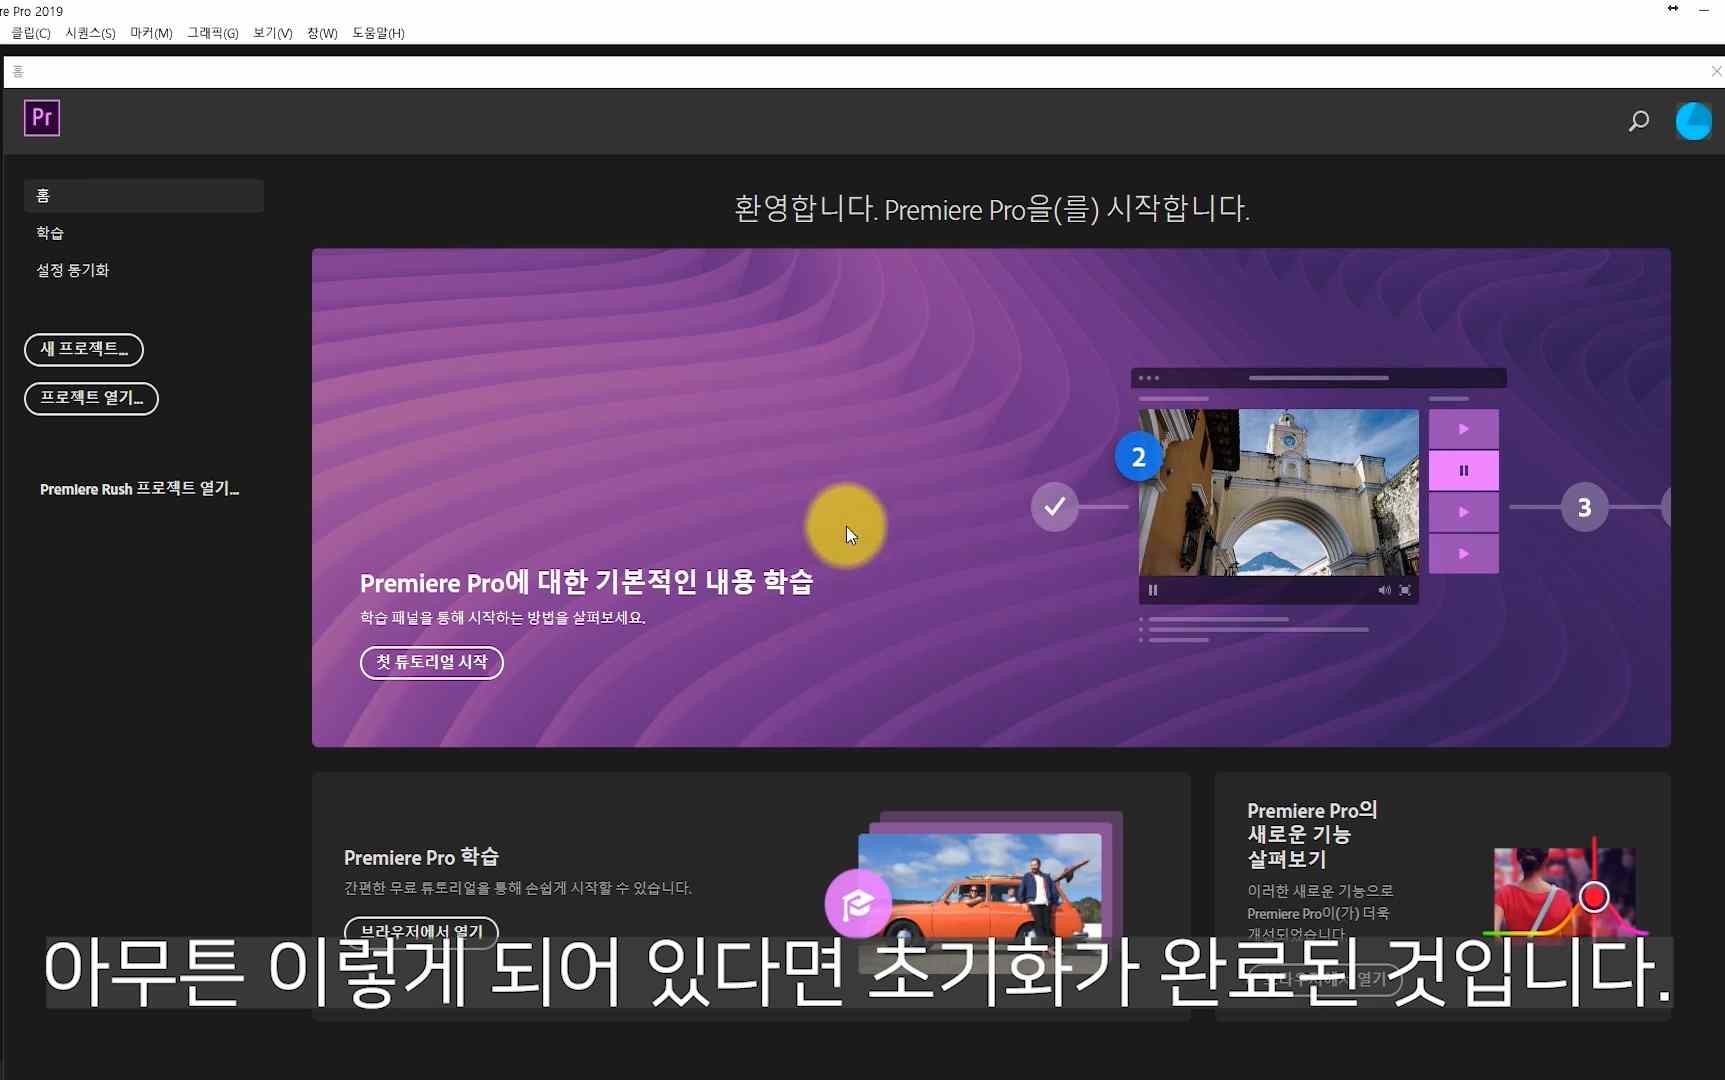
Task: Click the completed checkmark step circle
Action: (x=1054, y=507)
